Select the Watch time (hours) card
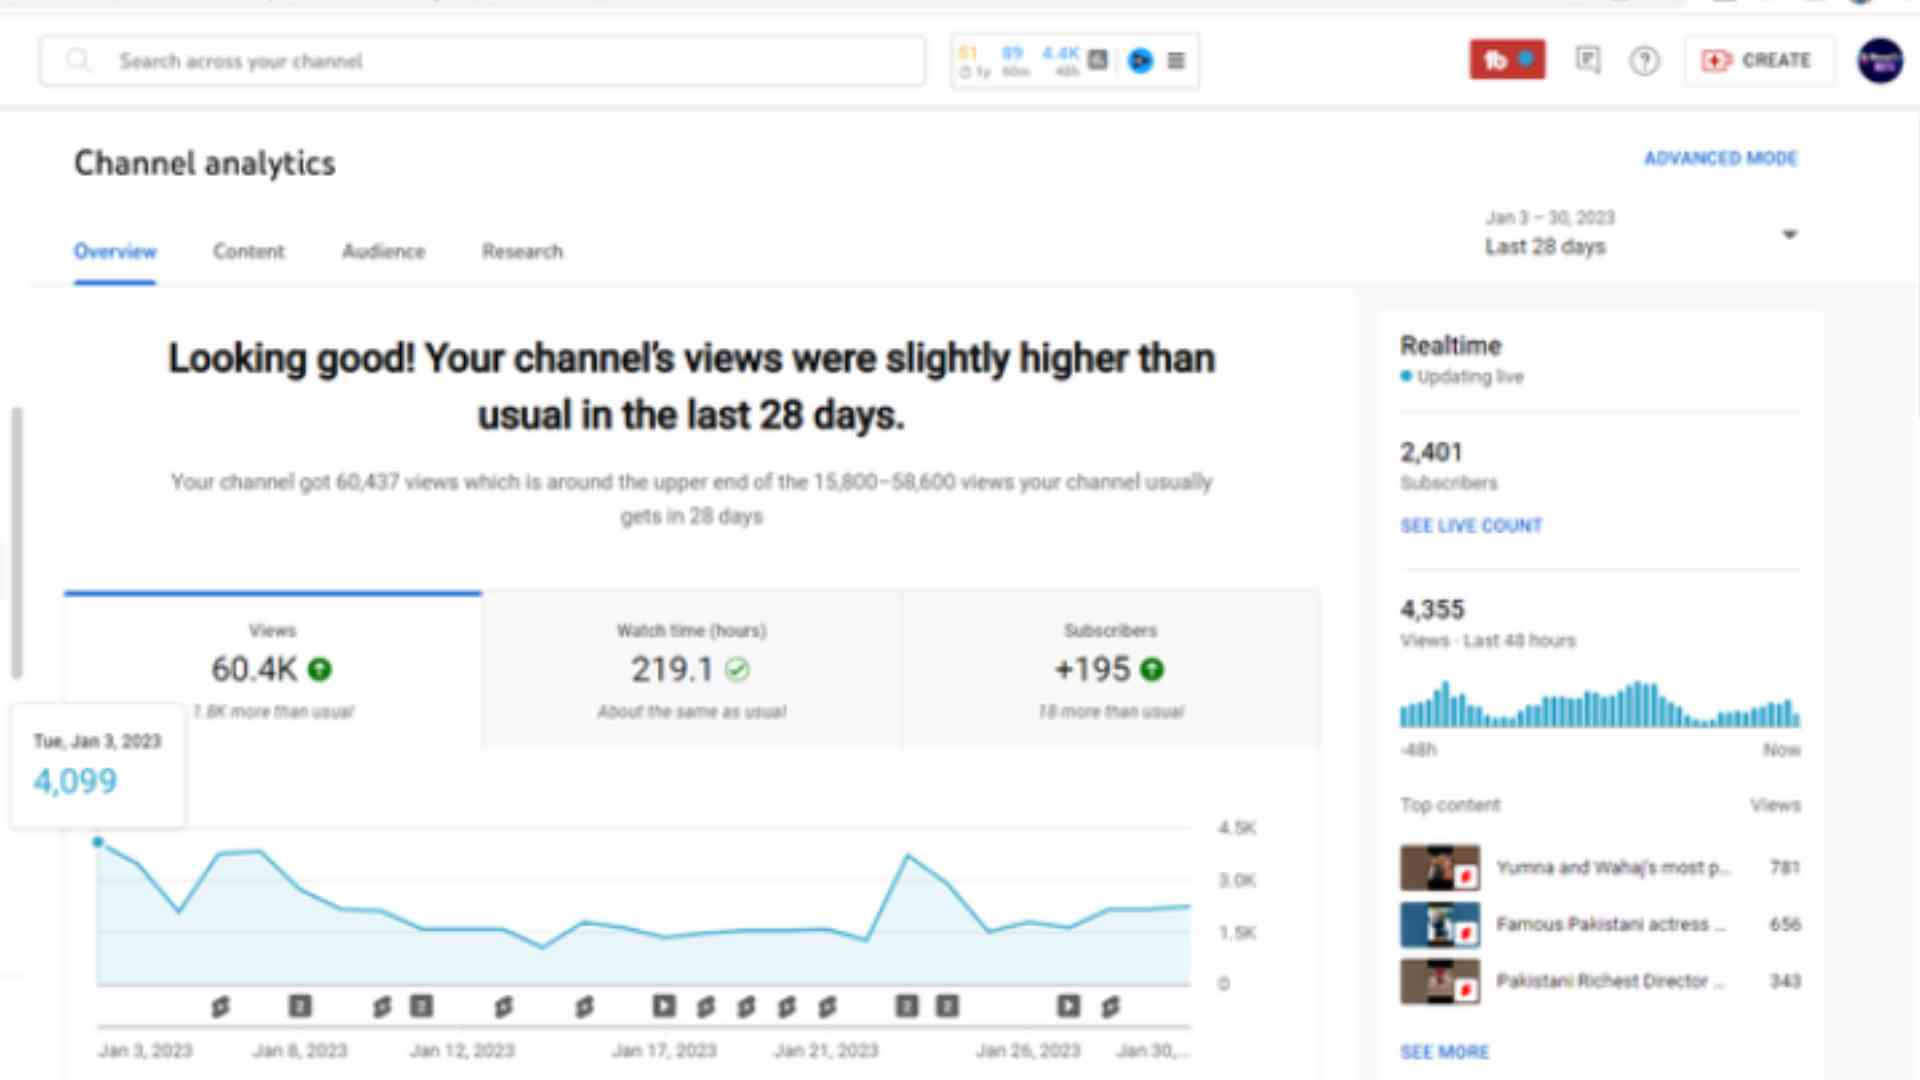 (691, 669)
